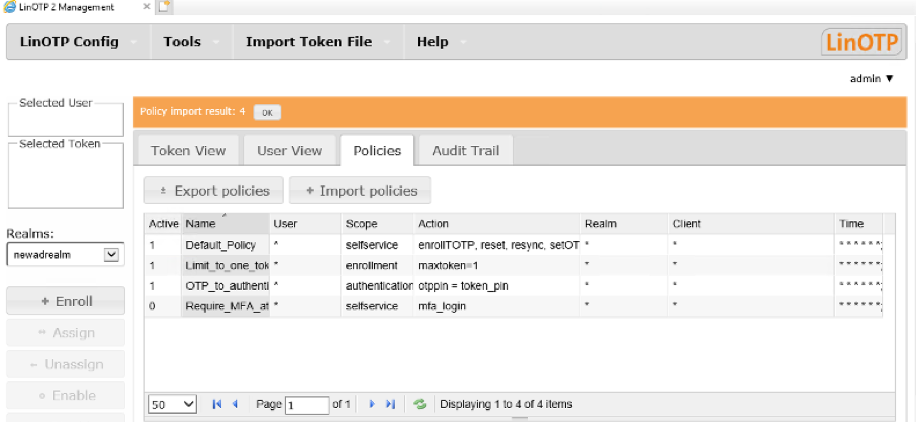
Task: Open the Tools menu
Action: click(x=190, y=42)
